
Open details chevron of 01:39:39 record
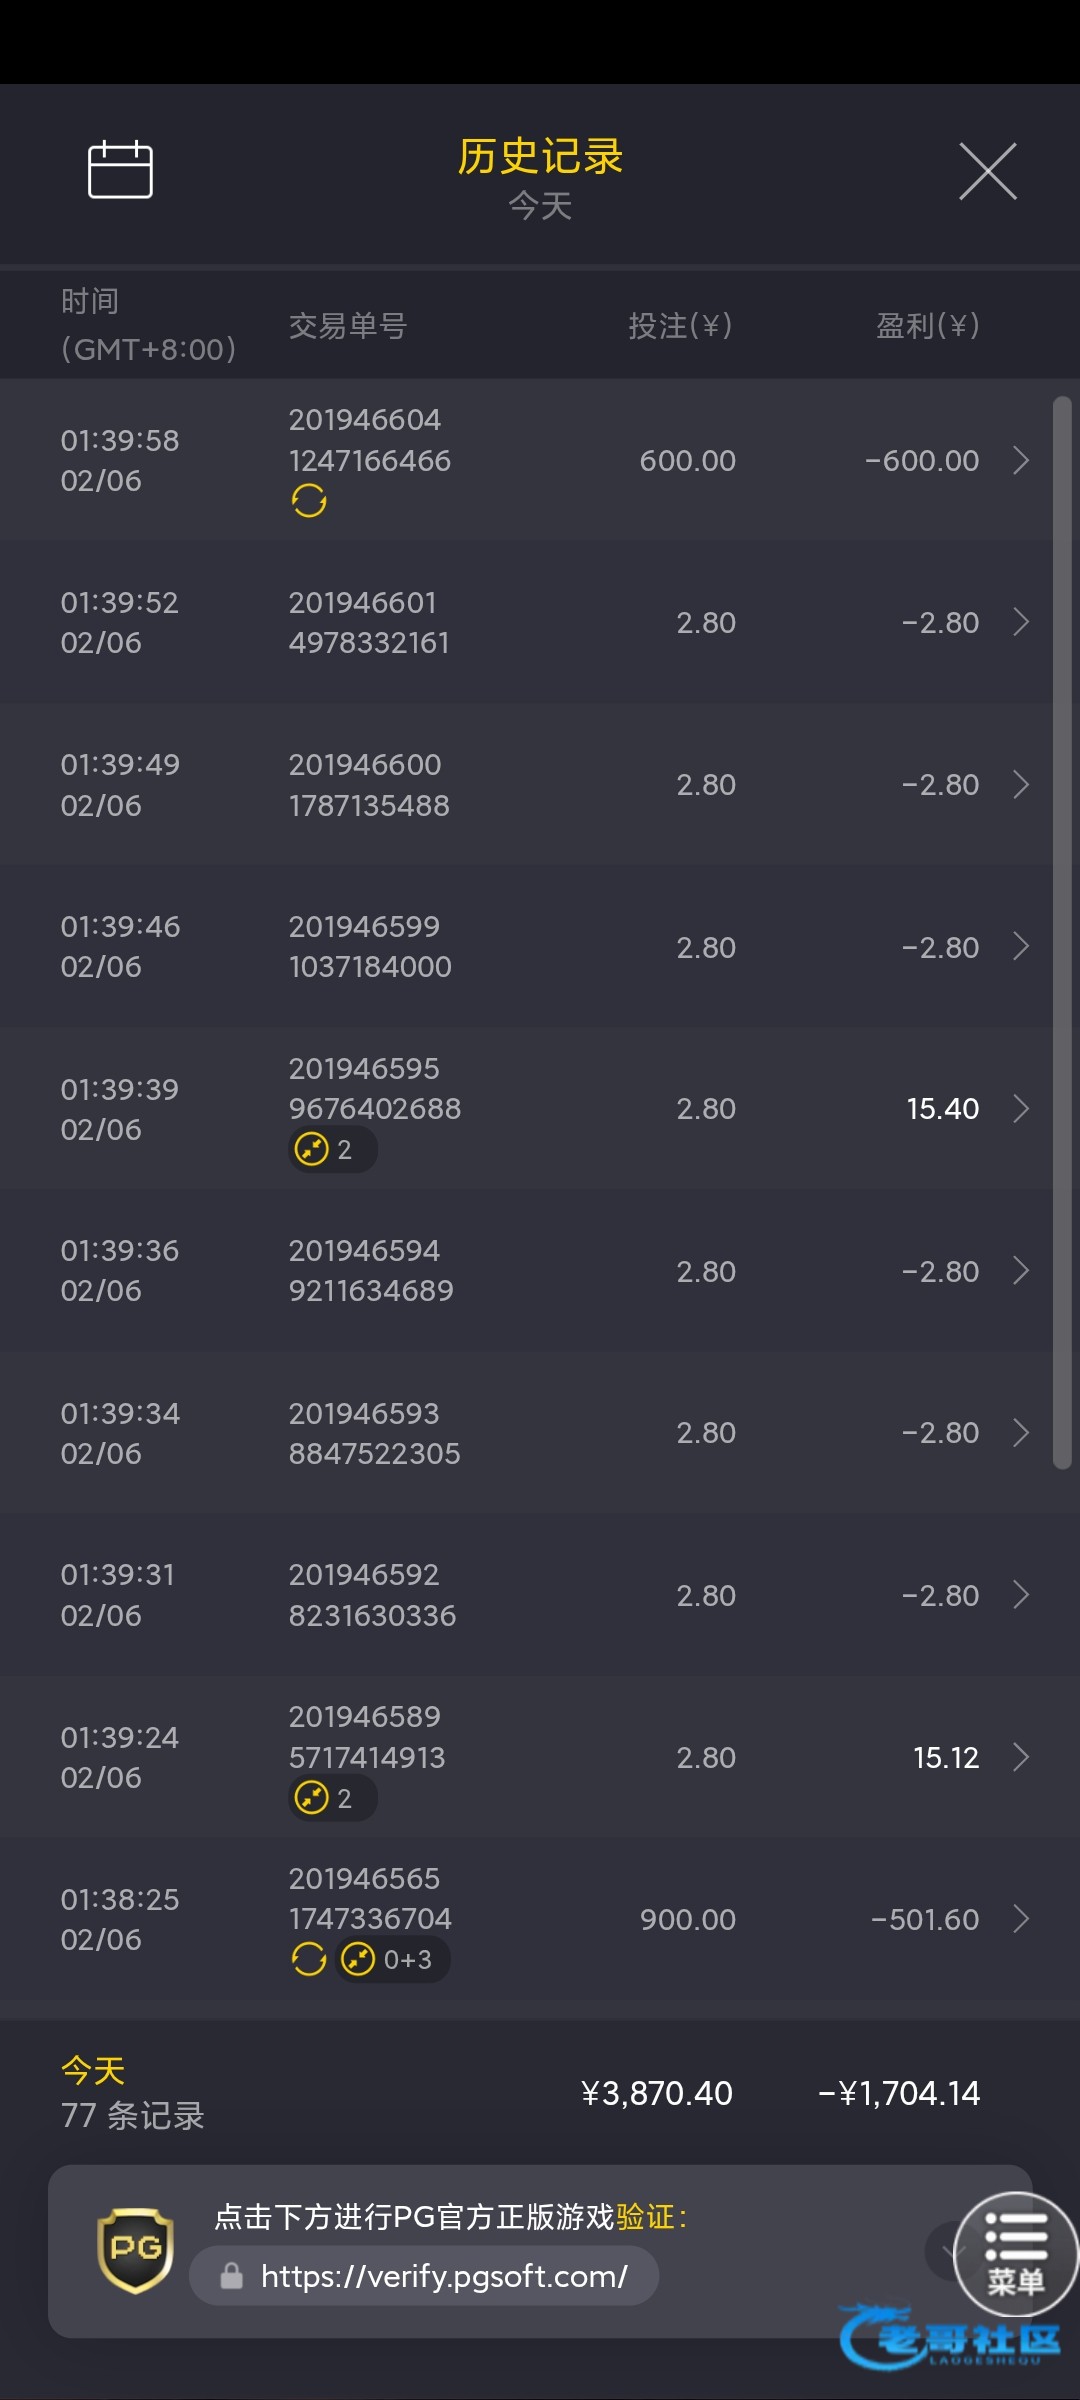click(1021, 1108)
